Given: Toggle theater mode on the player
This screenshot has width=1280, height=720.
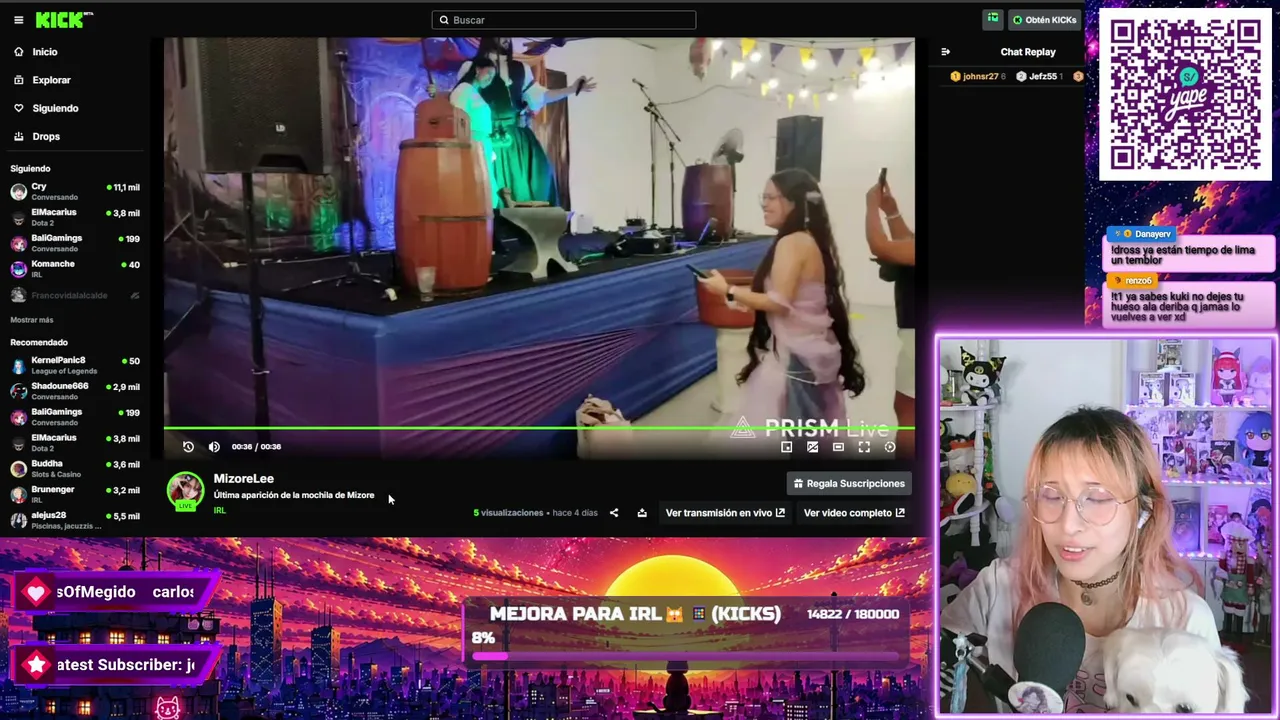Looking at the screenshot, I should point(838,447).
